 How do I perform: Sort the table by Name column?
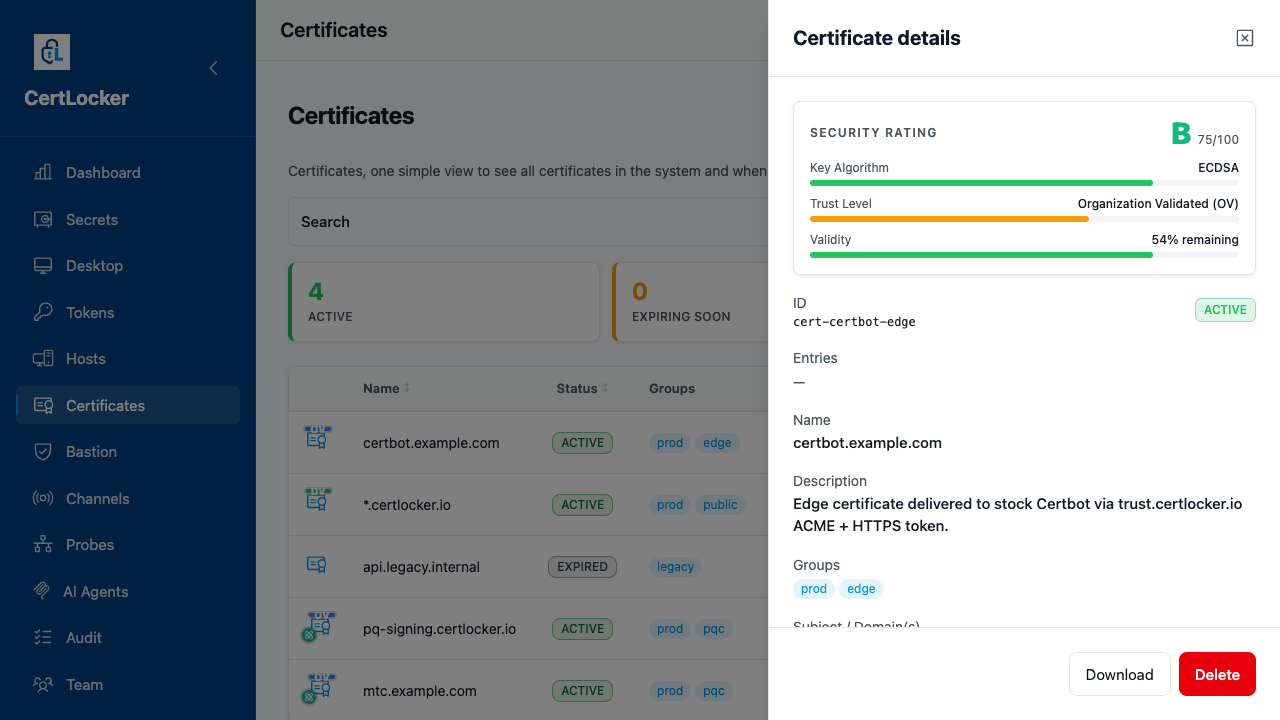[x=386, y=388]
